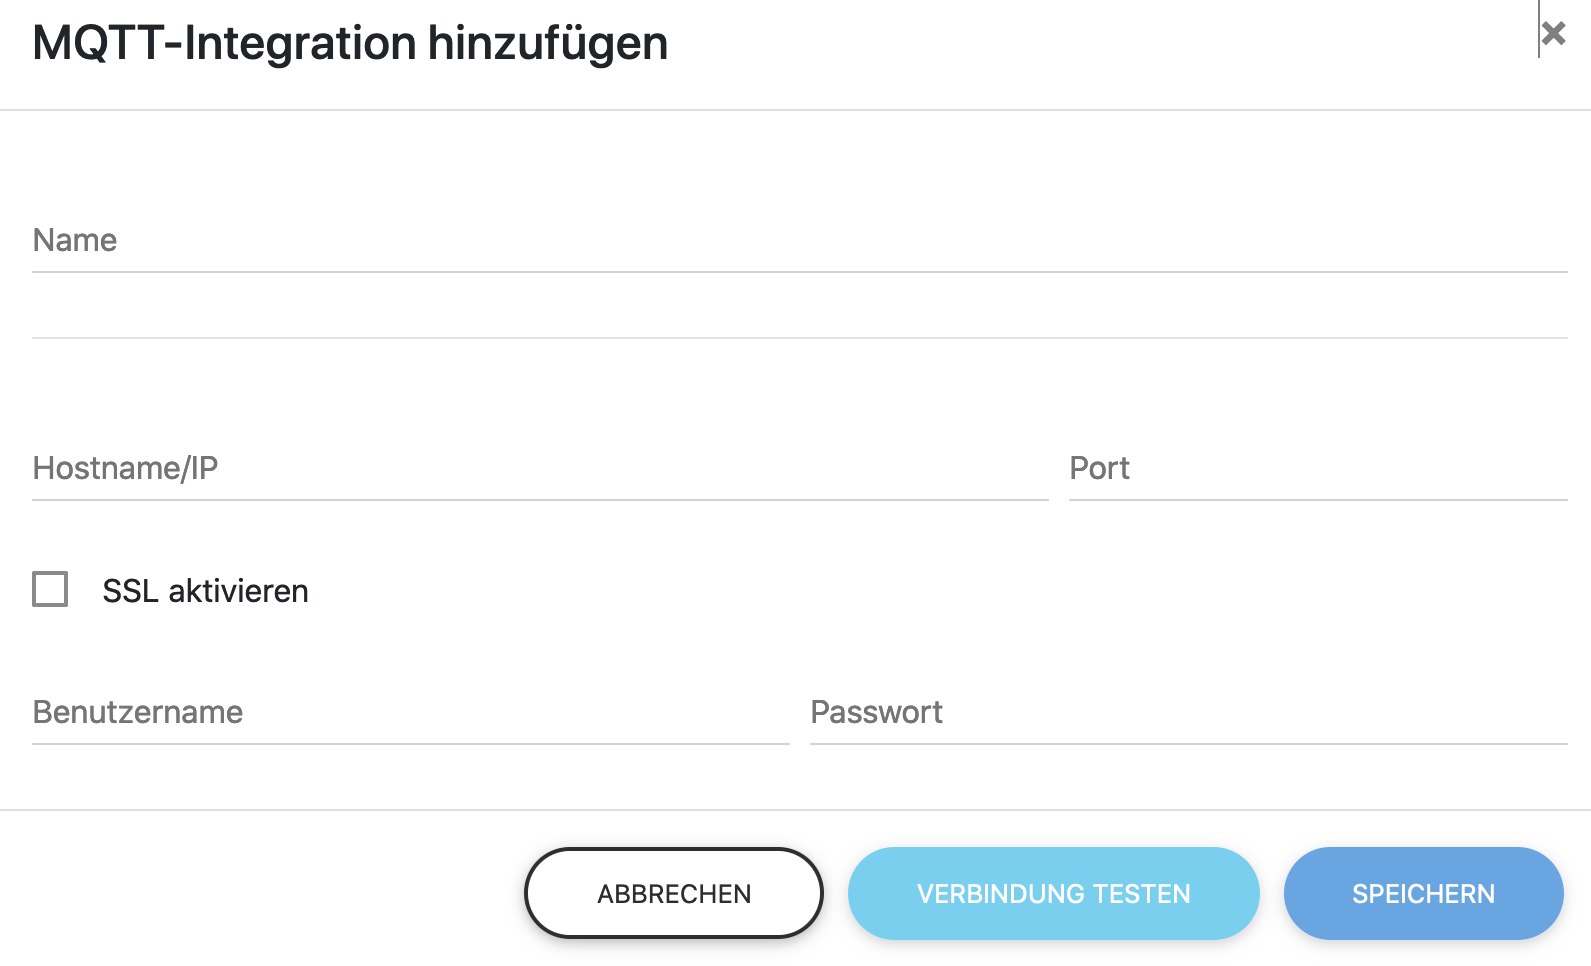This screenshot has width=1591, height=966.
Task: Click the empty field below Name
Action: point(800,312)
